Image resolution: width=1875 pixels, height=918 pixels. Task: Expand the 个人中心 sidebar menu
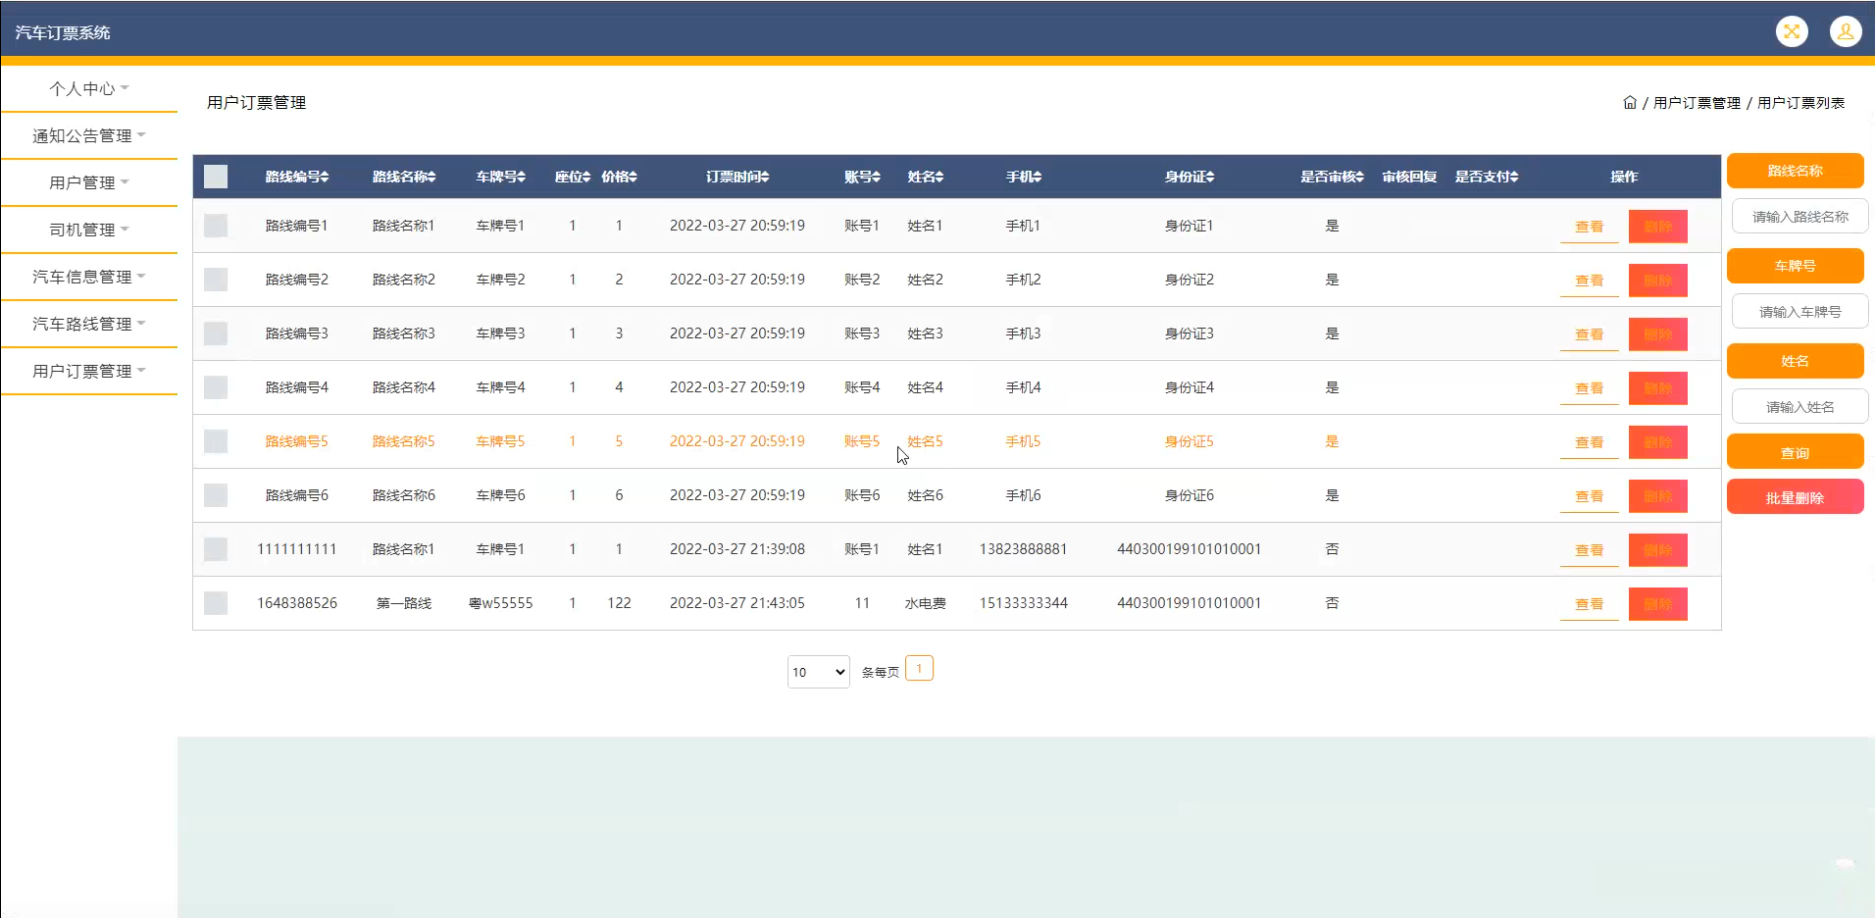[89, 89]
